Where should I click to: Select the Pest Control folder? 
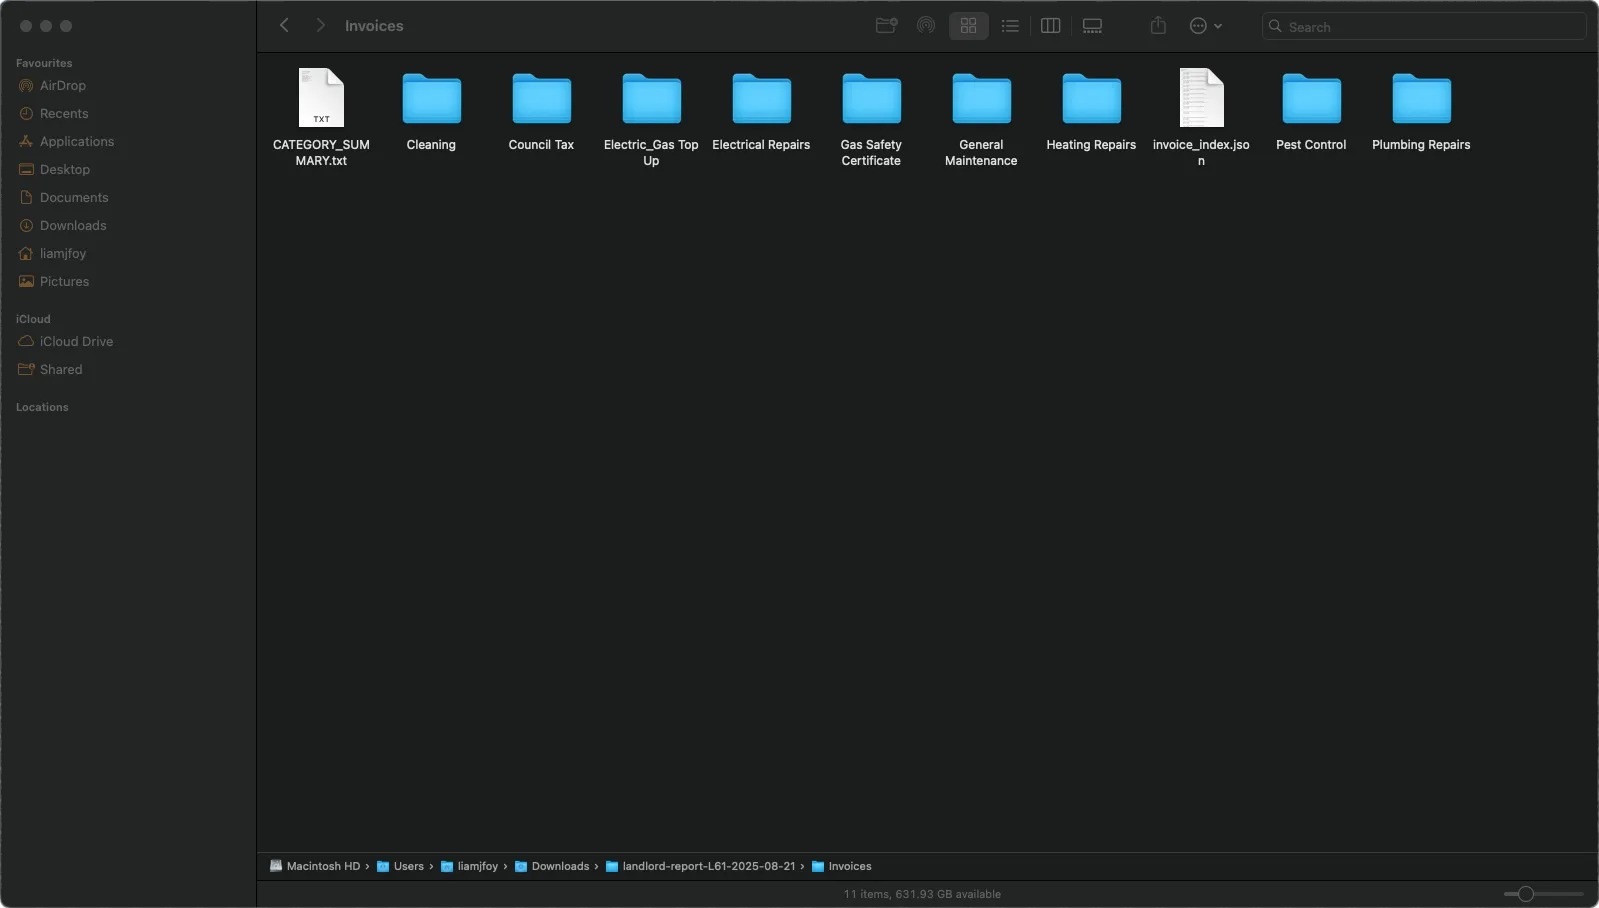click(1311, 99)
